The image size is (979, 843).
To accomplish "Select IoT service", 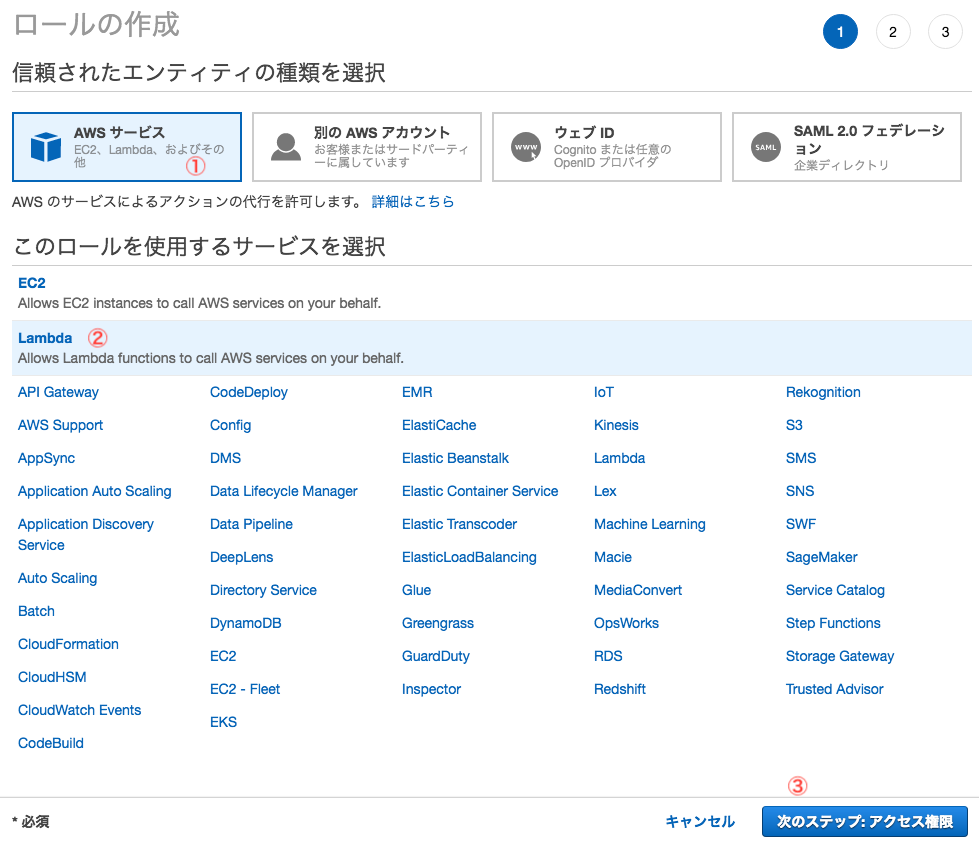I will (x=604, y=392).
